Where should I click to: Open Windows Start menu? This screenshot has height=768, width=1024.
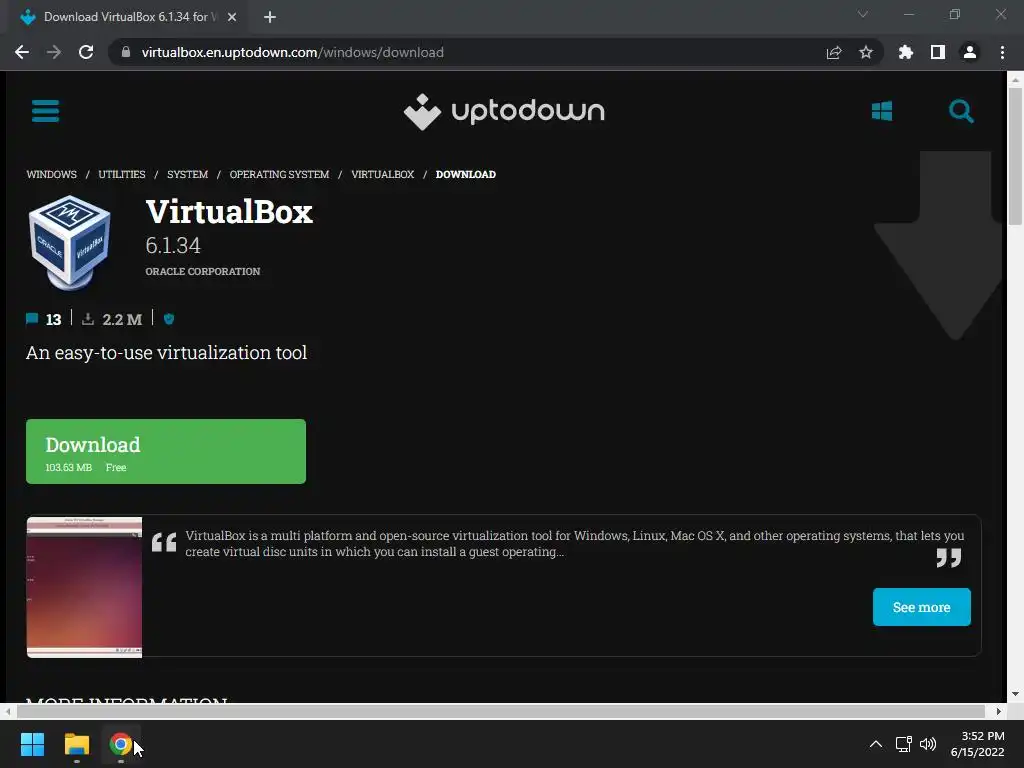click(32, 744)
